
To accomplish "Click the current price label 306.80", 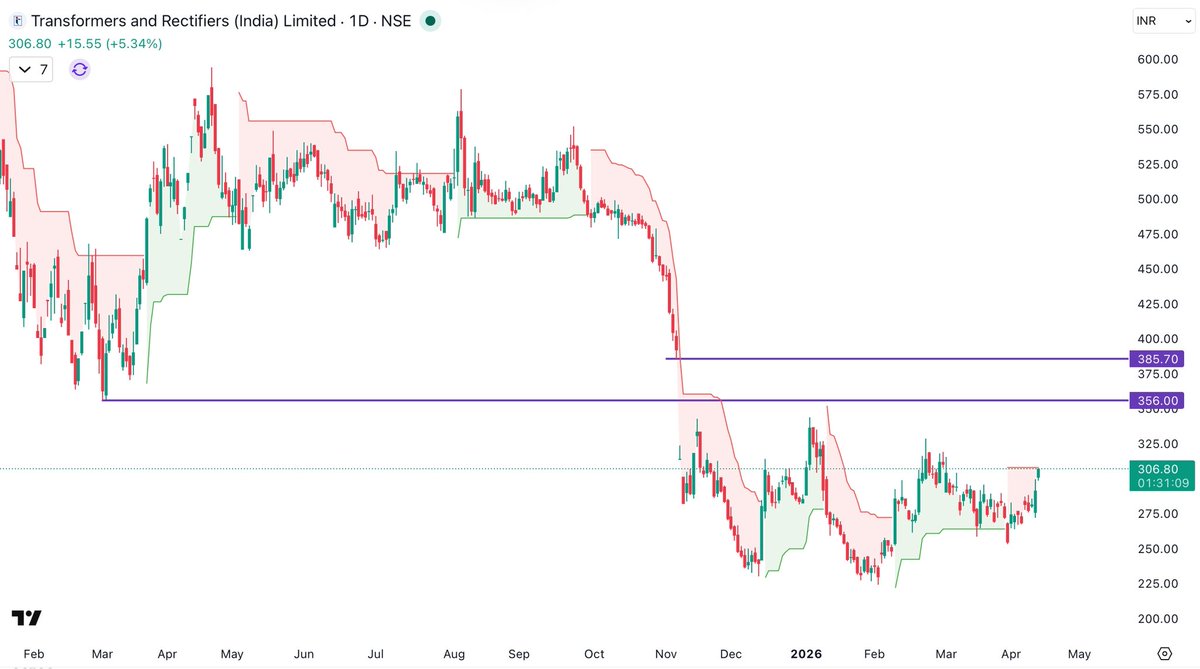I will point(1160,468).
